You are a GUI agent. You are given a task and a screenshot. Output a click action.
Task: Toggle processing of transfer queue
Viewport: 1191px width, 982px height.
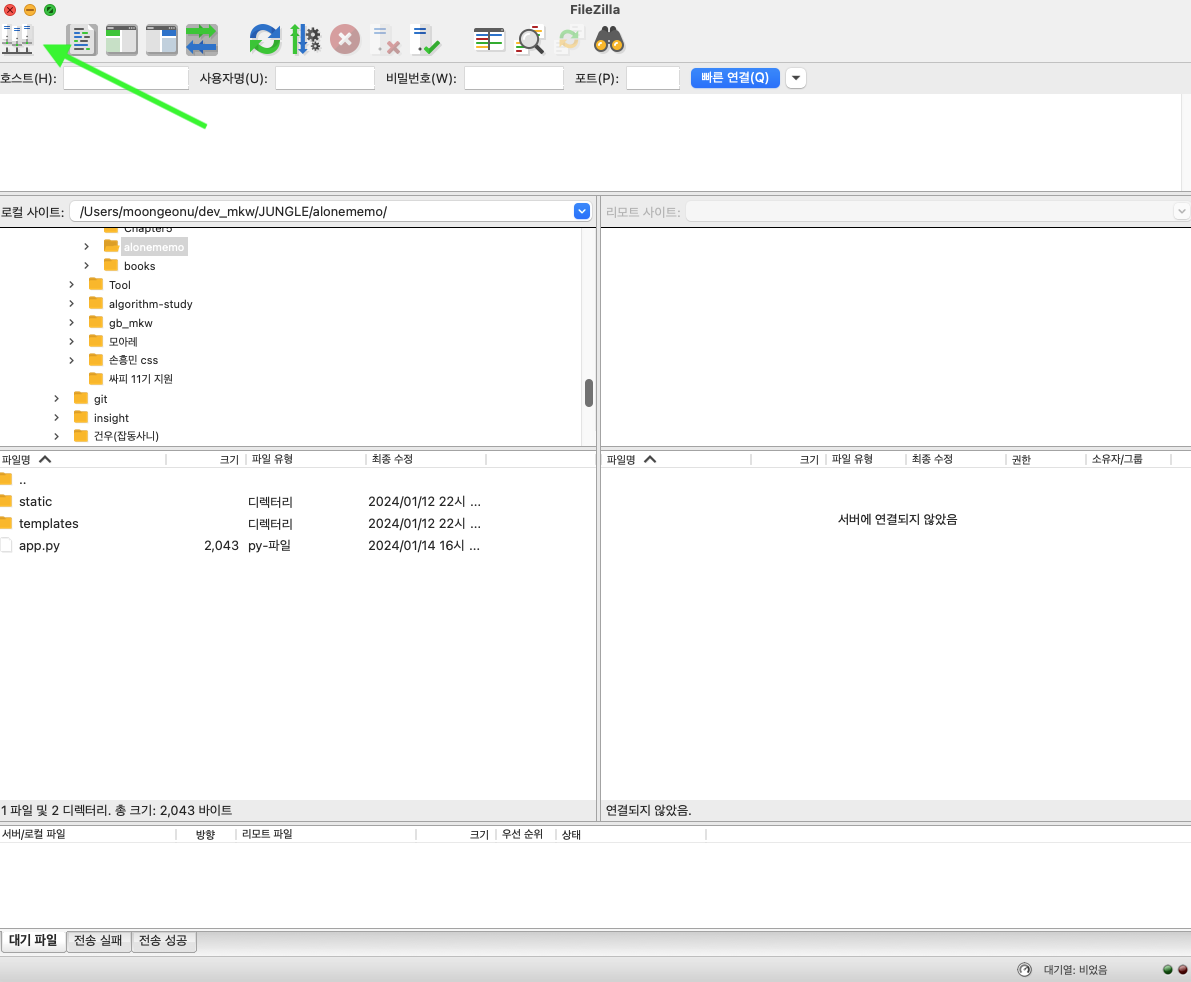point(305,39)
